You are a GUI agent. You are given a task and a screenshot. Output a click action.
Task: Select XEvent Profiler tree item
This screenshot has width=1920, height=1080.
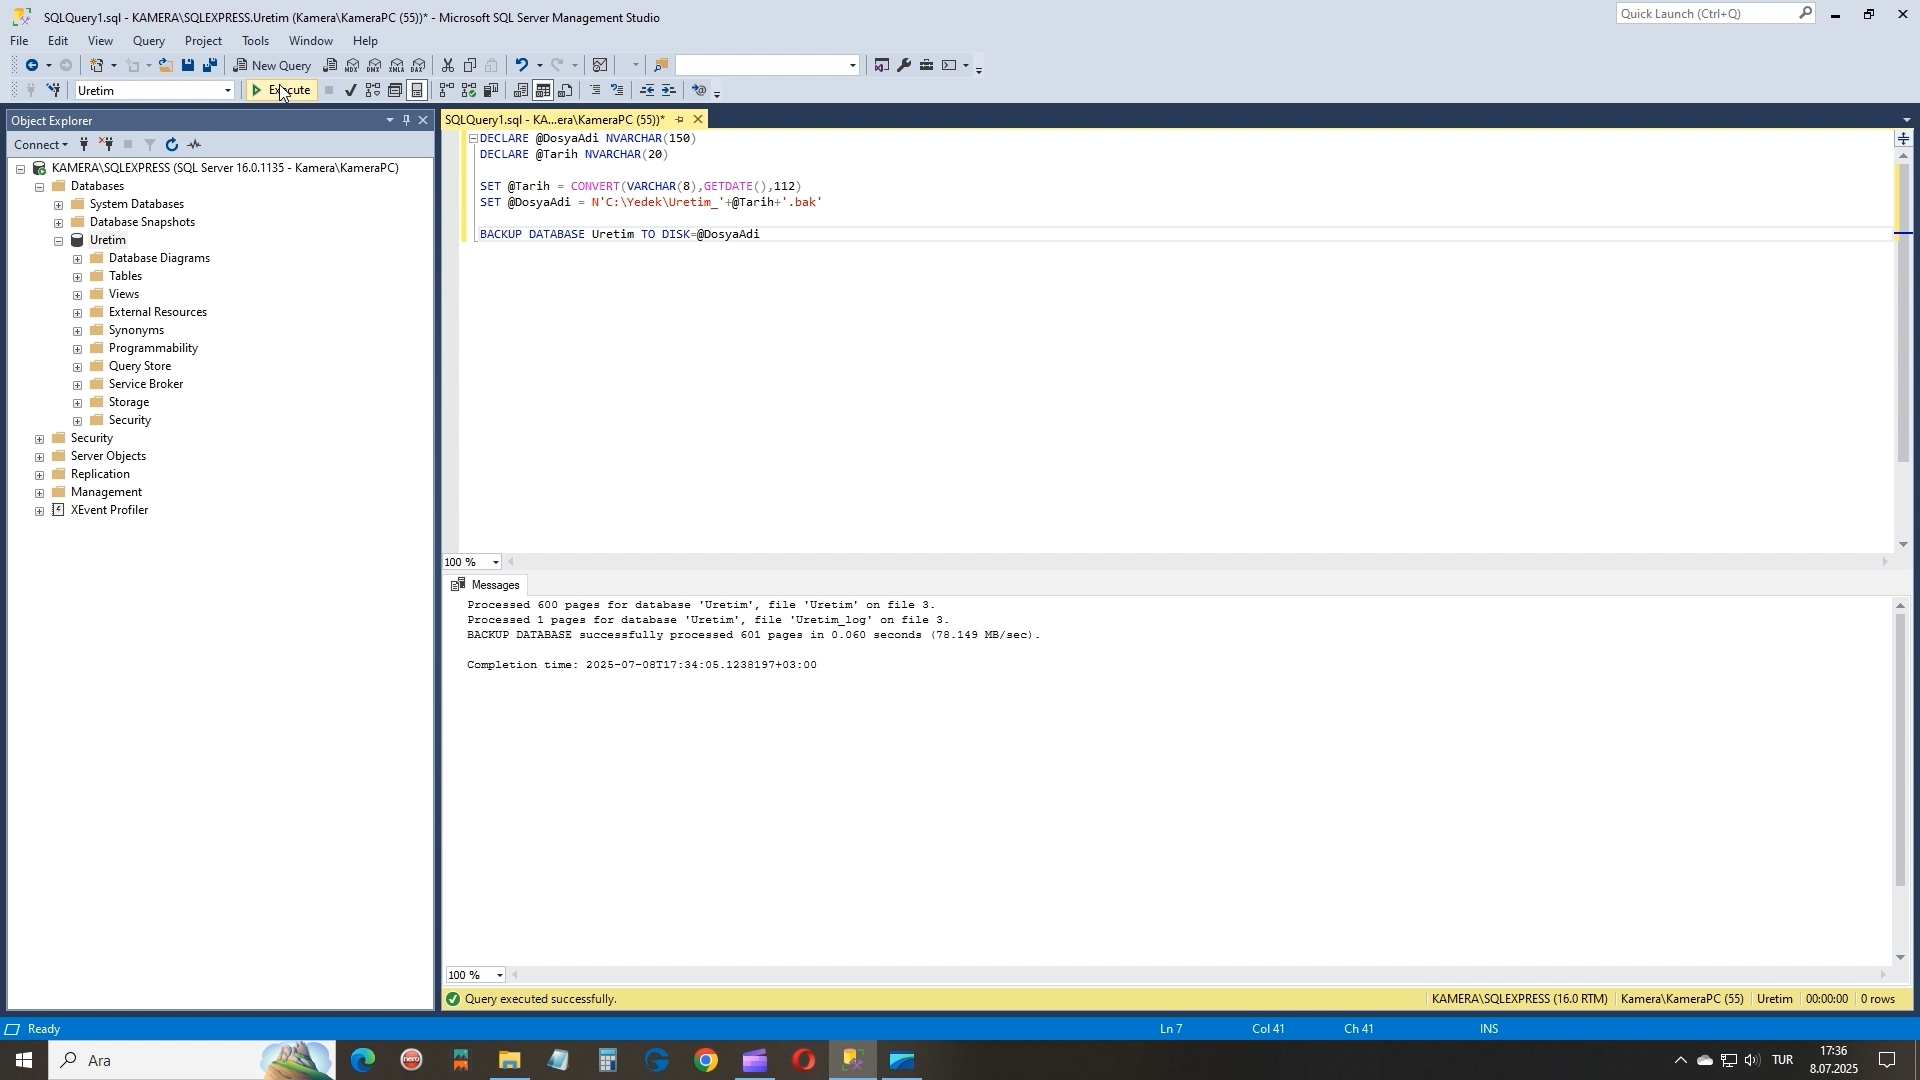pyautogui.click(x=109, y=510)
